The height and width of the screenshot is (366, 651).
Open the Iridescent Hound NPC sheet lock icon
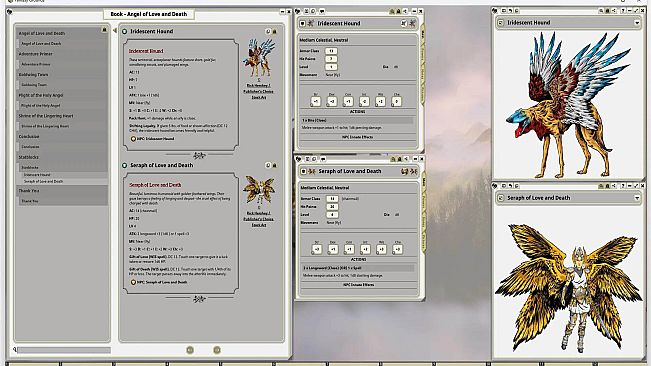pyautogui.click(x=398, y=11)
